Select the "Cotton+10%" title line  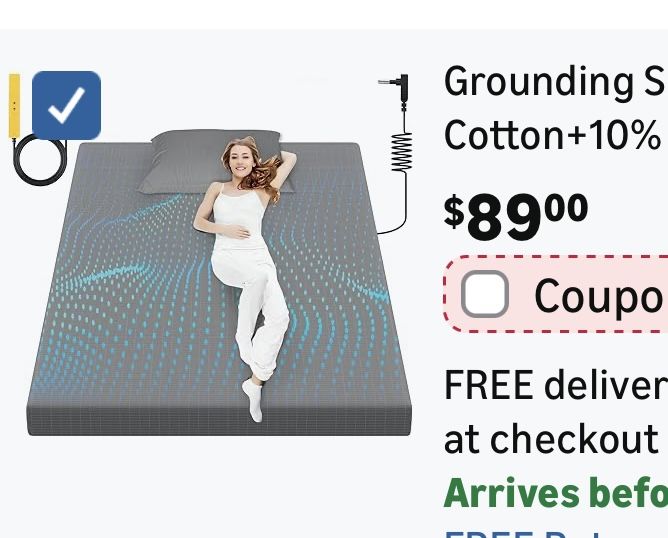552,135
